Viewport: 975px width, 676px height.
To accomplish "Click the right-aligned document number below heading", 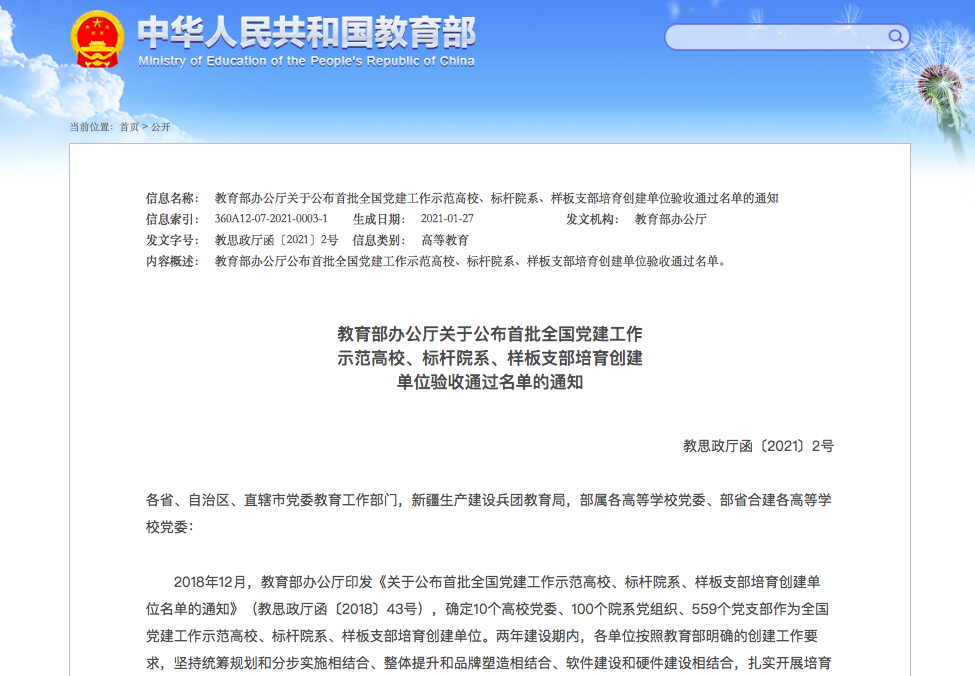I will 758,446.
